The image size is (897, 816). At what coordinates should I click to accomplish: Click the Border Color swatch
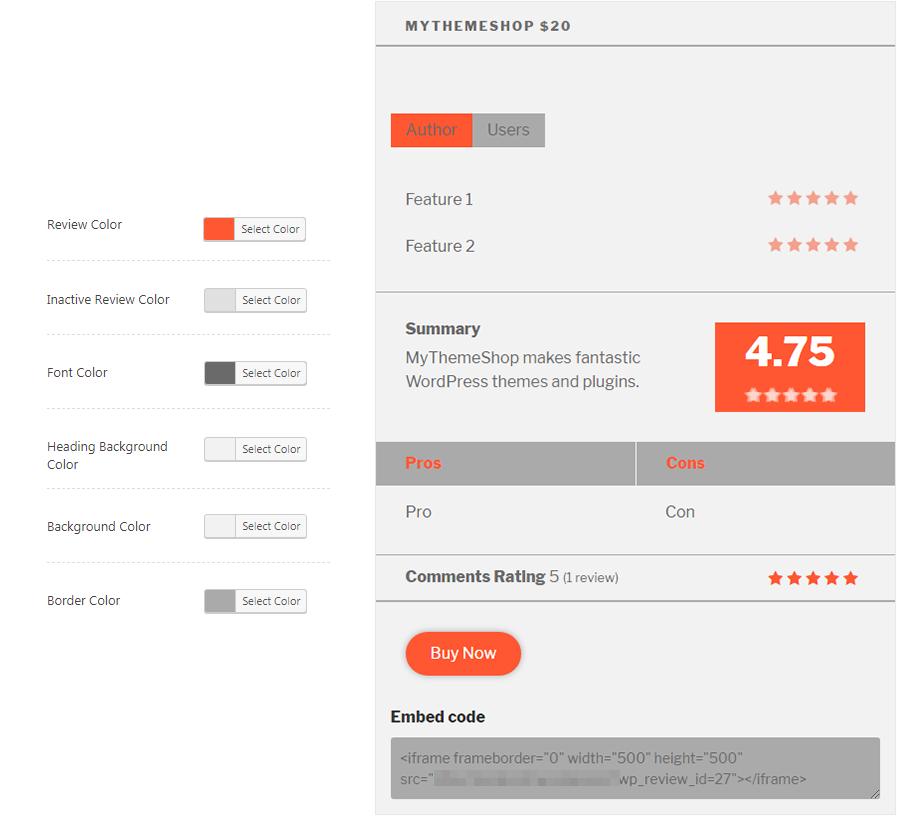coord(219,601)
